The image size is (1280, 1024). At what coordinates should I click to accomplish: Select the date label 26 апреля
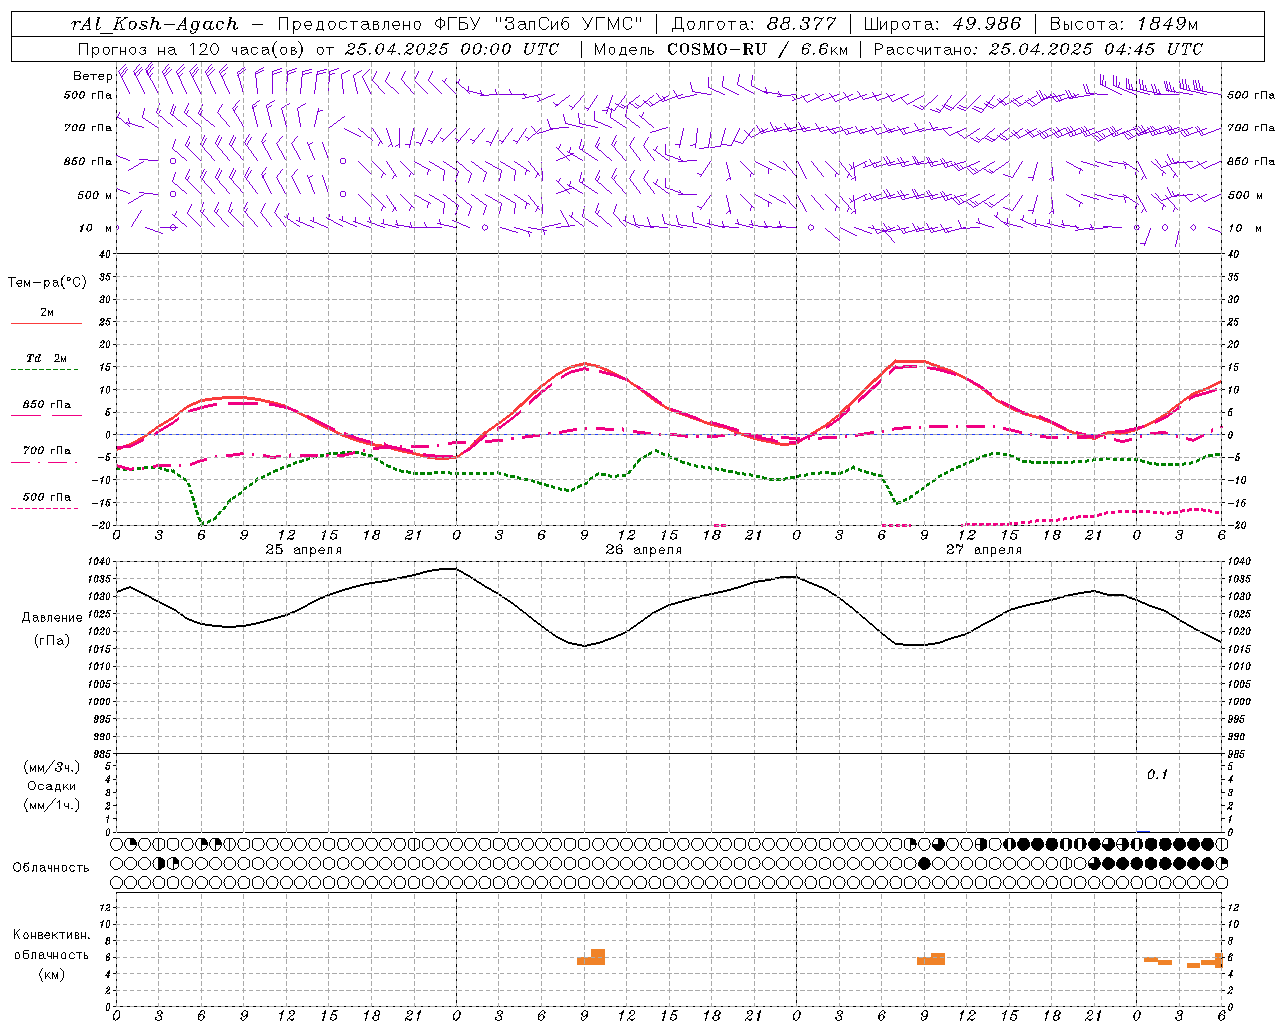pos(643,550)
